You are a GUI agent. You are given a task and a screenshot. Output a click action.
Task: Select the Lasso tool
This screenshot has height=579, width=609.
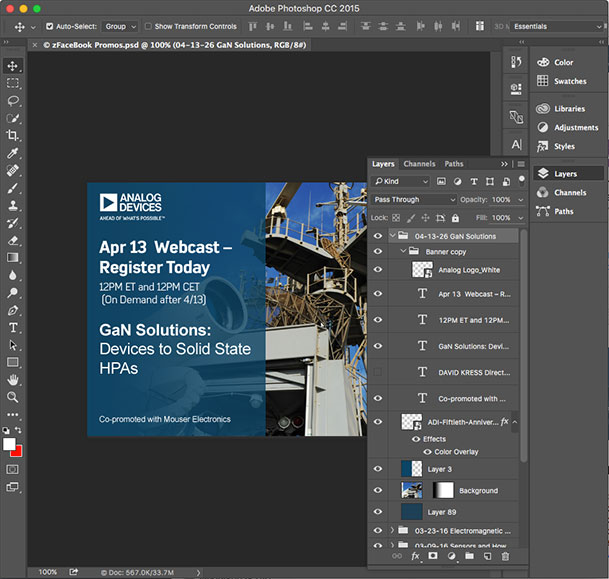coord(13,101)
